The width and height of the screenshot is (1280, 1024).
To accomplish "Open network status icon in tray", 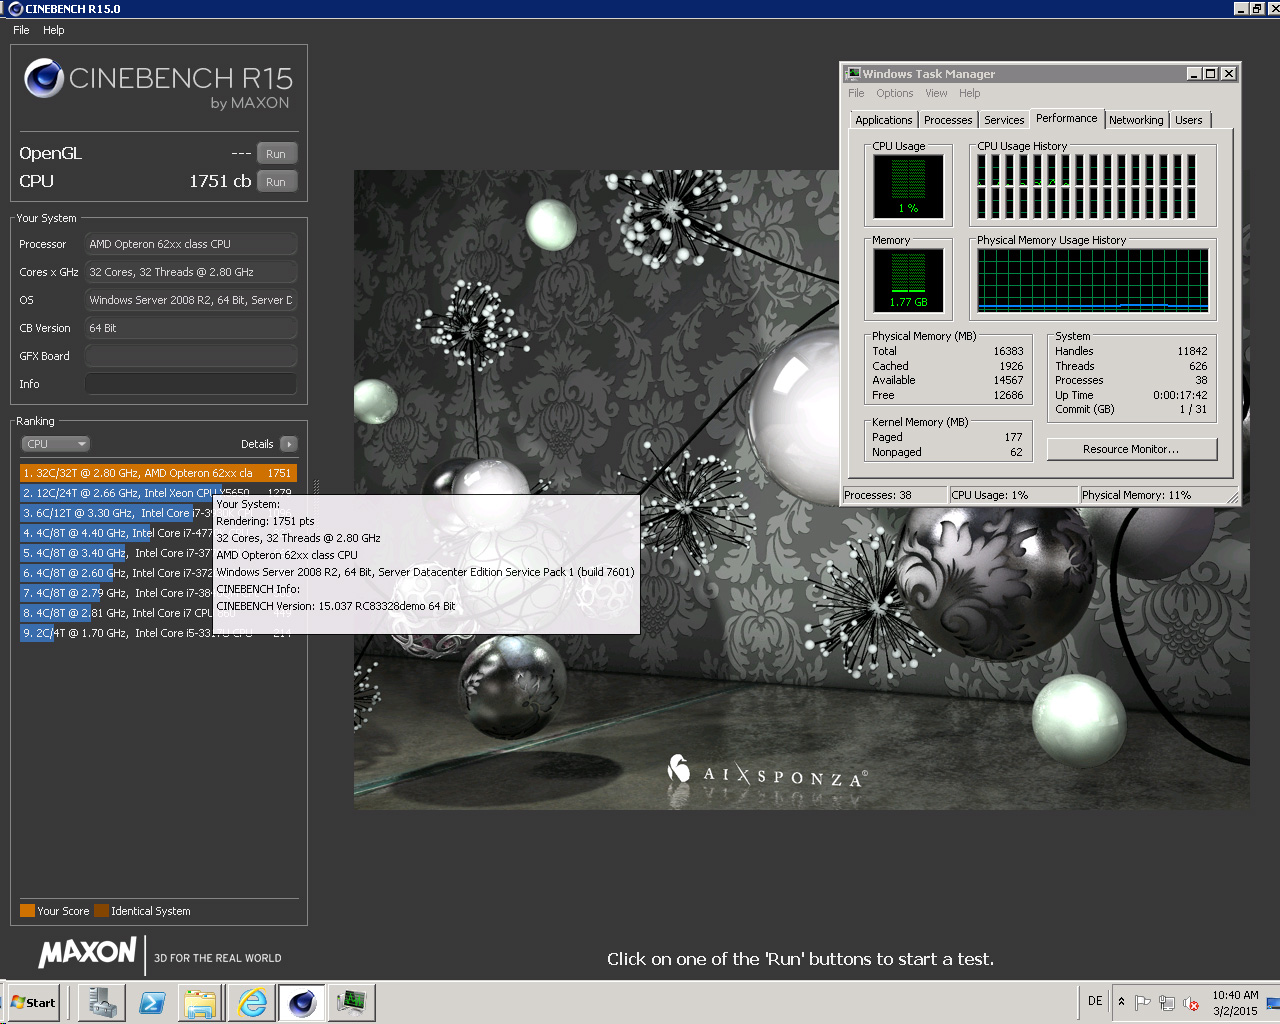I will (1167, 1002).
